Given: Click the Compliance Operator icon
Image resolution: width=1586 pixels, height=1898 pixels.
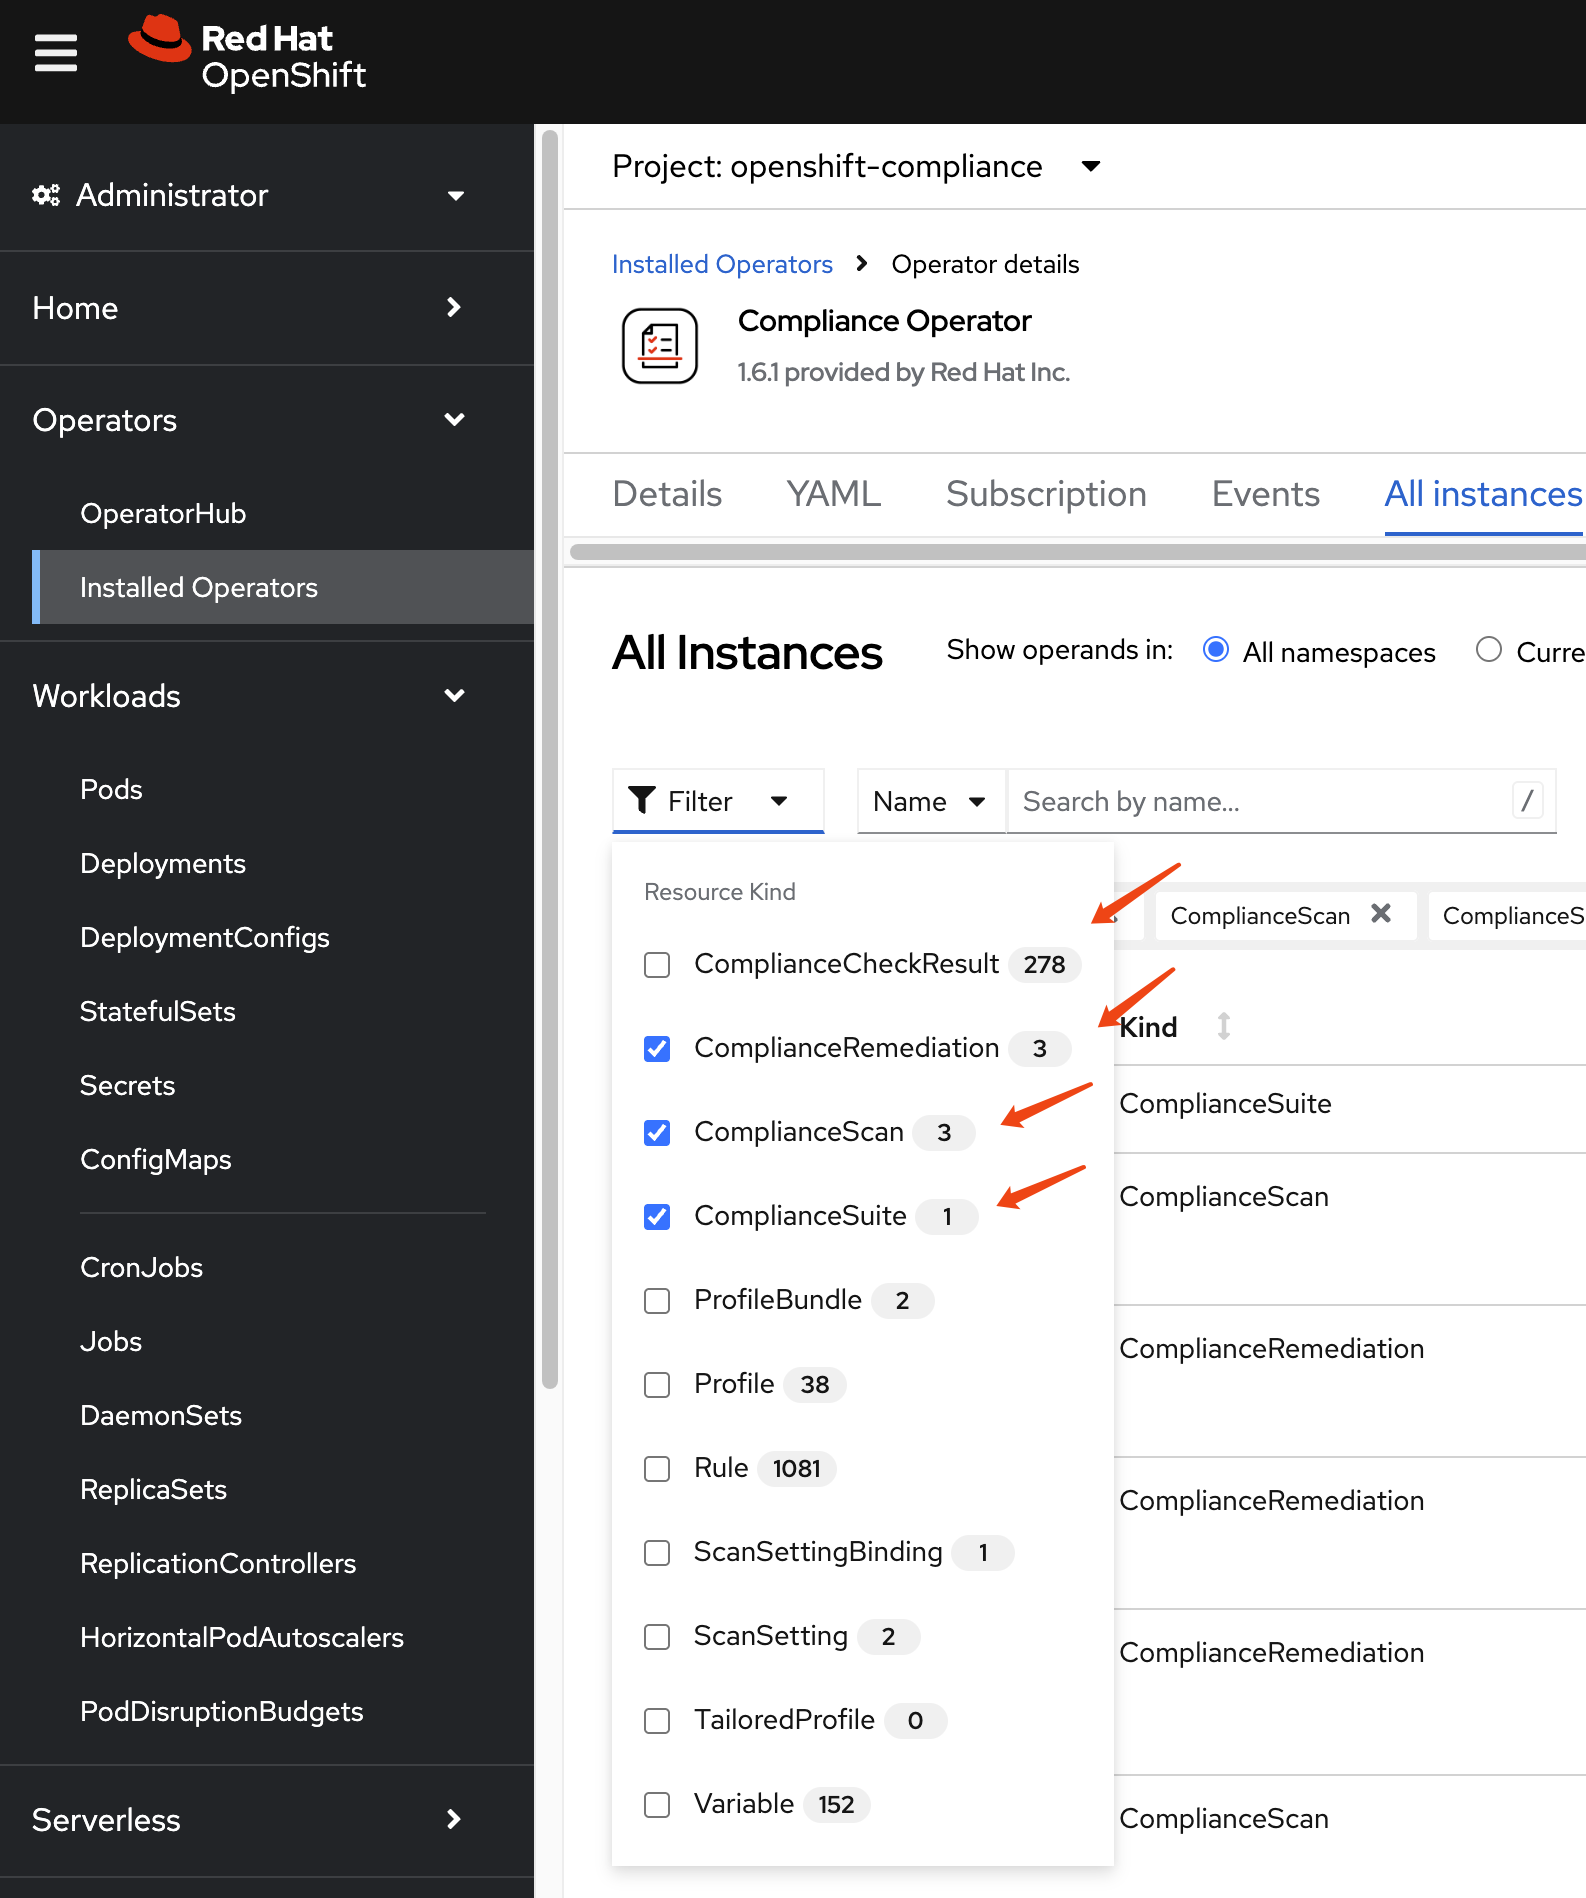Looking at the screenshot, I should (x=659, y=346).
